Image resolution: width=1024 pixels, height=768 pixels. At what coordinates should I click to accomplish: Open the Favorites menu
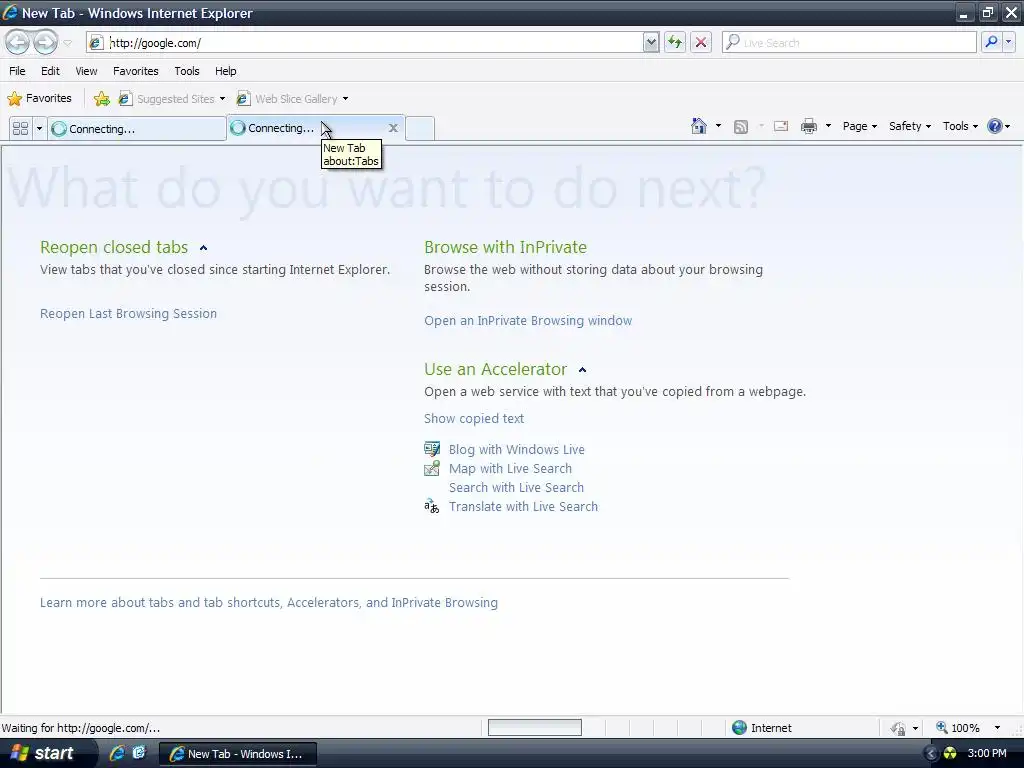point(136,71)
